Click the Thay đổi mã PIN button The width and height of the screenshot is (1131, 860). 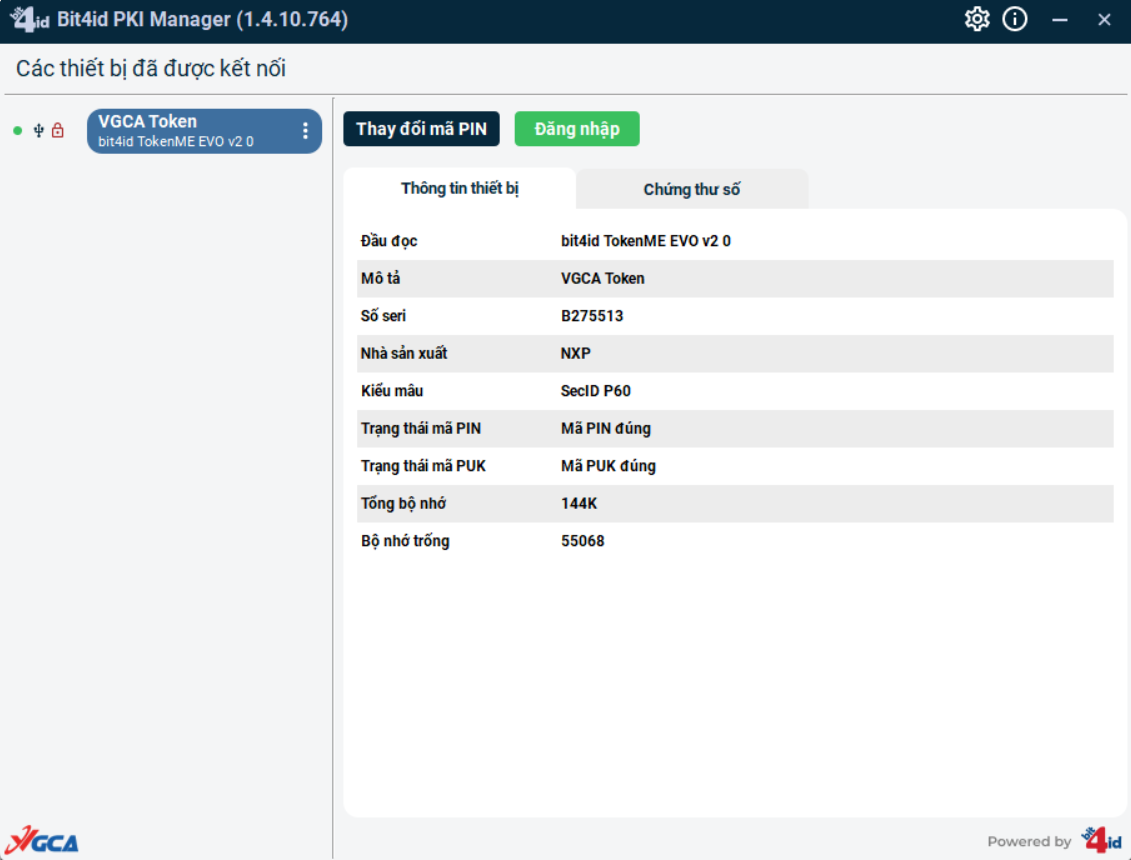click(421, 129)
